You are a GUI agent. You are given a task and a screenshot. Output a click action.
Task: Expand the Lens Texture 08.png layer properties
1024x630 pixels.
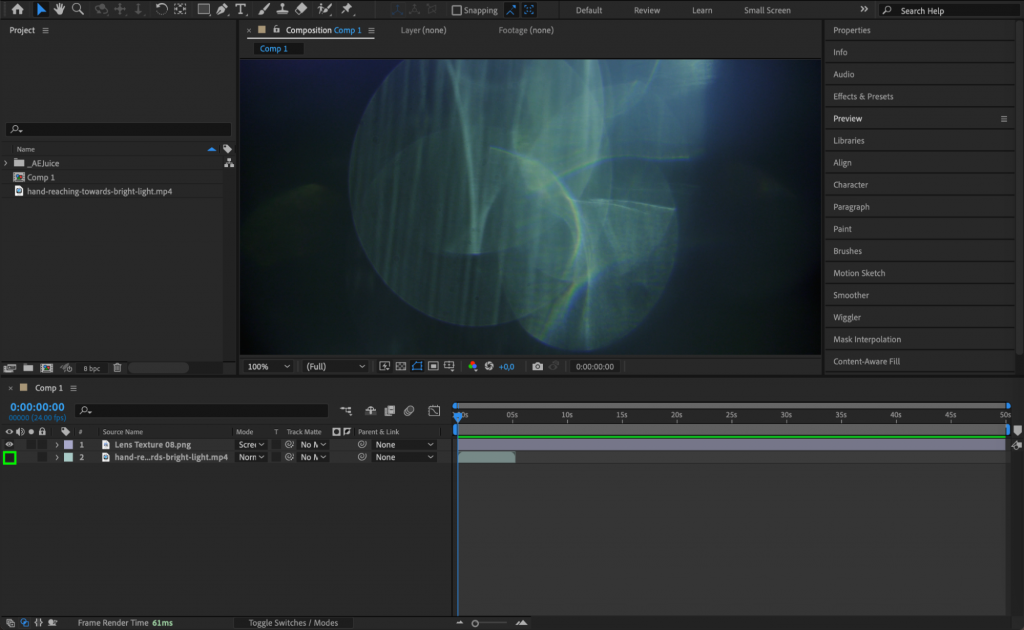[57, 444]
